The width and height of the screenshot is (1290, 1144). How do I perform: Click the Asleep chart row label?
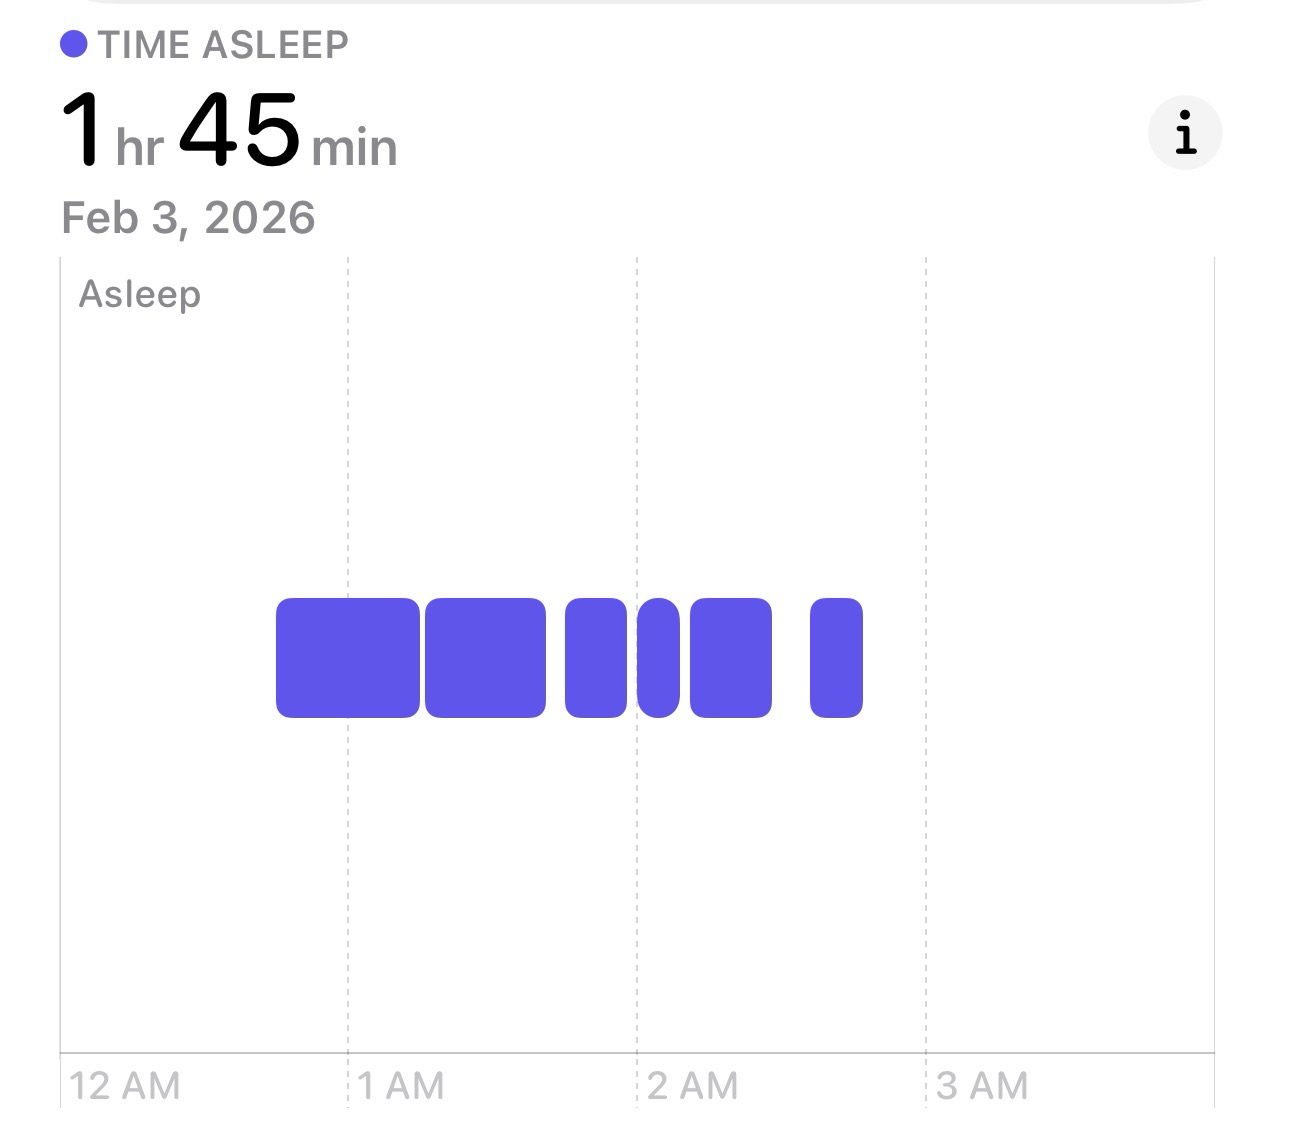pyautogui.click(x=140, y=295)
